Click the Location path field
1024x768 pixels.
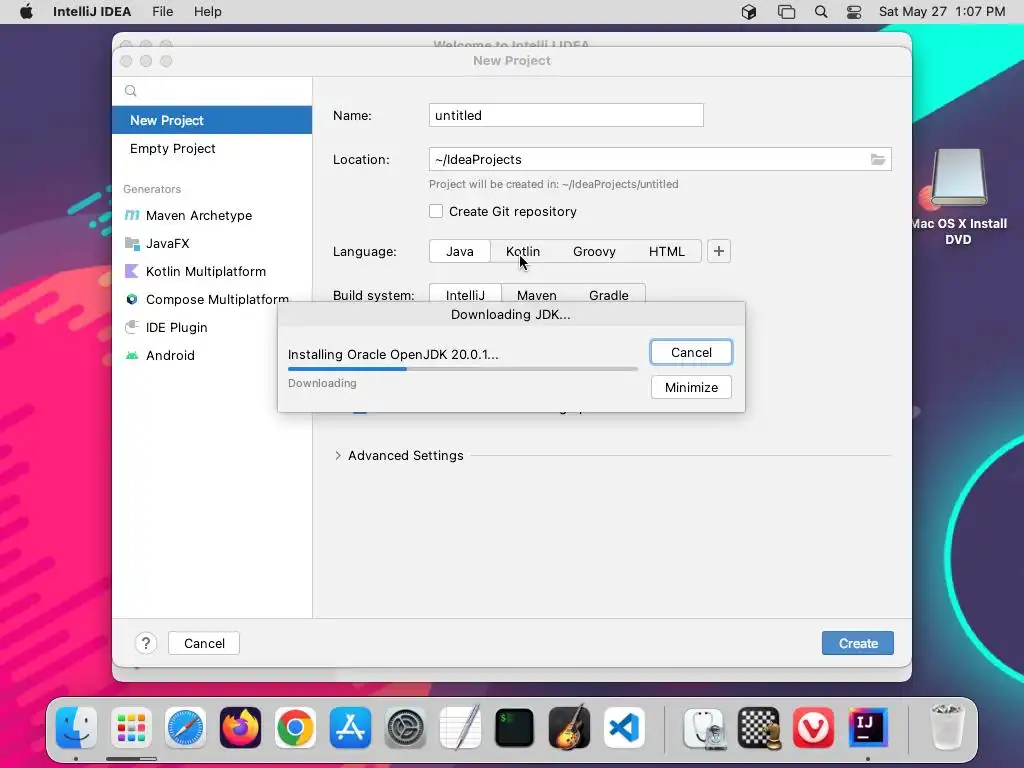pos(660,159)
